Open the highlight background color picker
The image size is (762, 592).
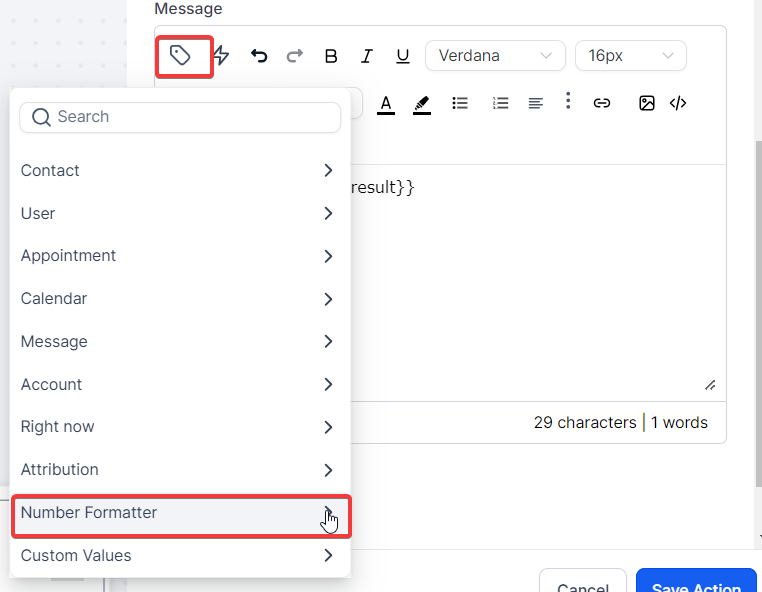point(421,103)
